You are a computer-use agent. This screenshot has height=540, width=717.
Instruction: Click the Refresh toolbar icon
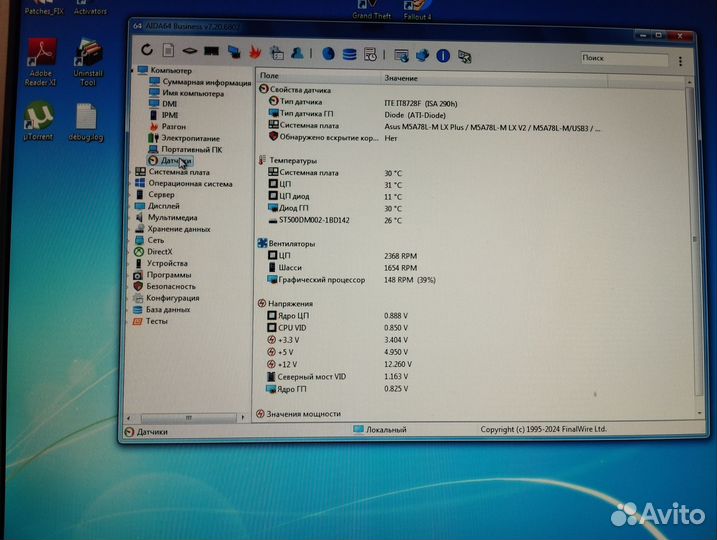coord(147,50)
